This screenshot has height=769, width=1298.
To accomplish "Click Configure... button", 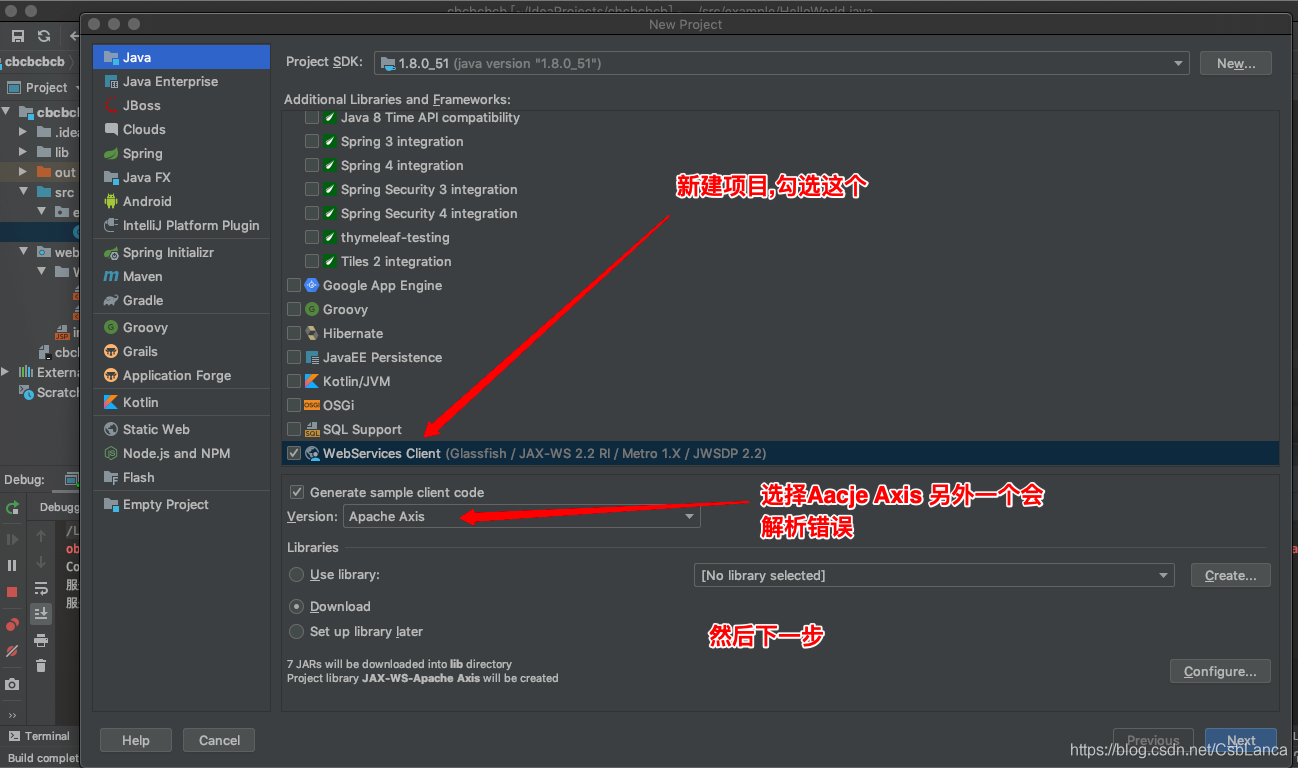I will click(1220, 671).
